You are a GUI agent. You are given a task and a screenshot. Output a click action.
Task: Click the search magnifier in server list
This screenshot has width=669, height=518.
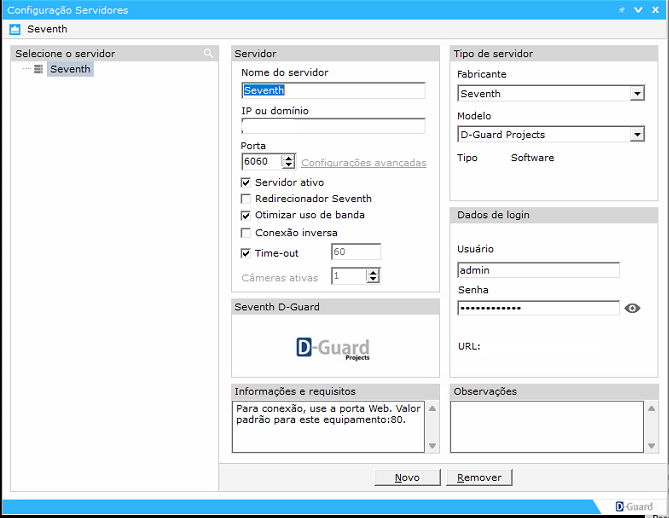(208, 54)
